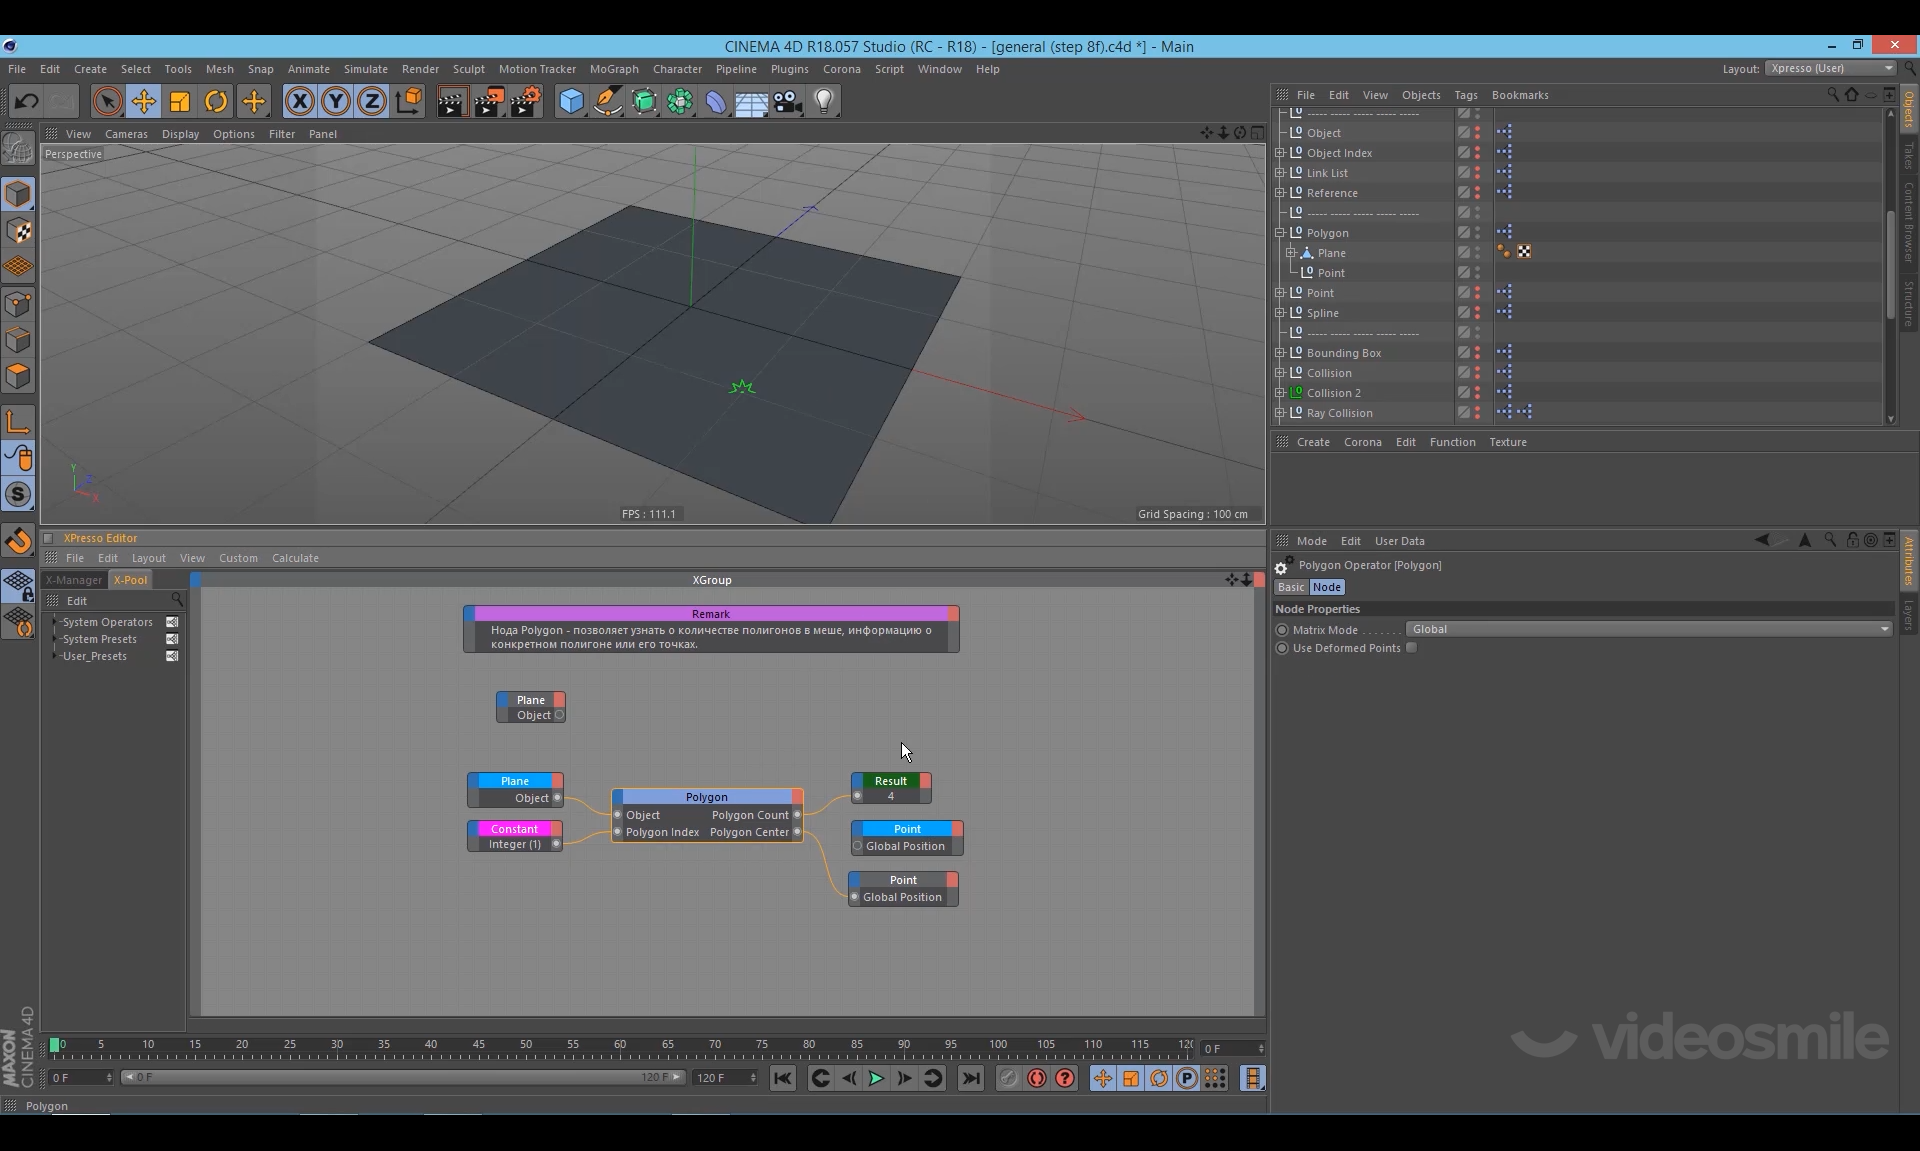Image resolution: width=1920 pixels, height=1151 pixels.
Task: Open Calculate menu in XPresso Editor
Action: [x=295, y=558]
